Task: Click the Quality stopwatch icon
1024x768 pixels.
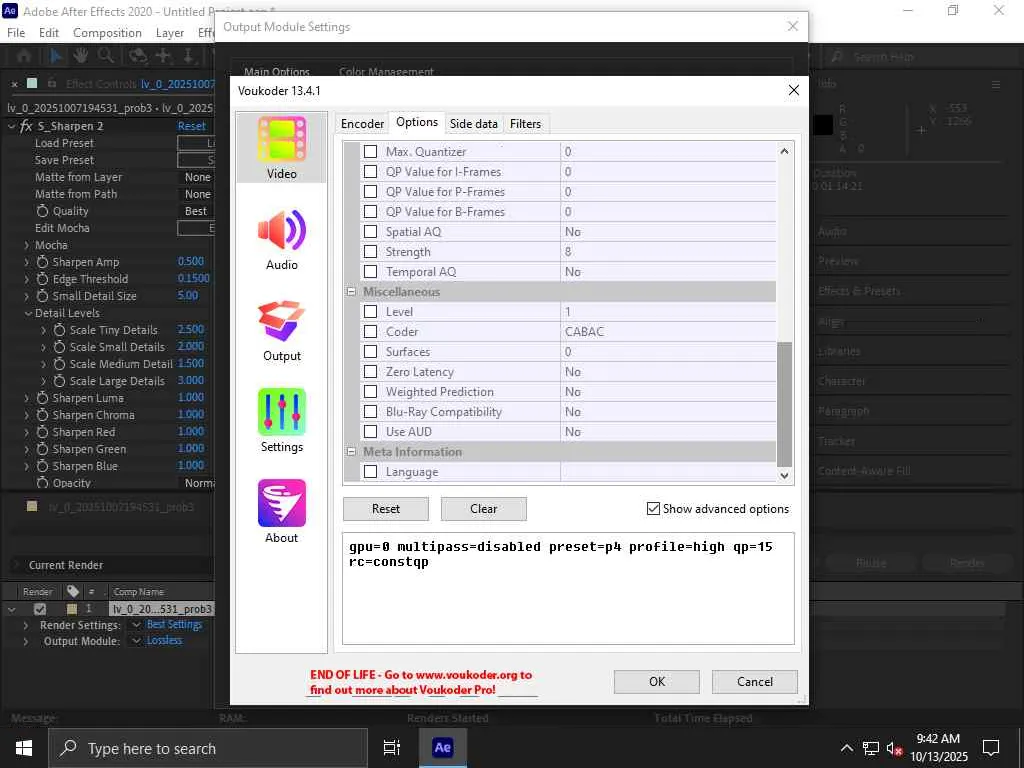Action: (x=42, y=211)
